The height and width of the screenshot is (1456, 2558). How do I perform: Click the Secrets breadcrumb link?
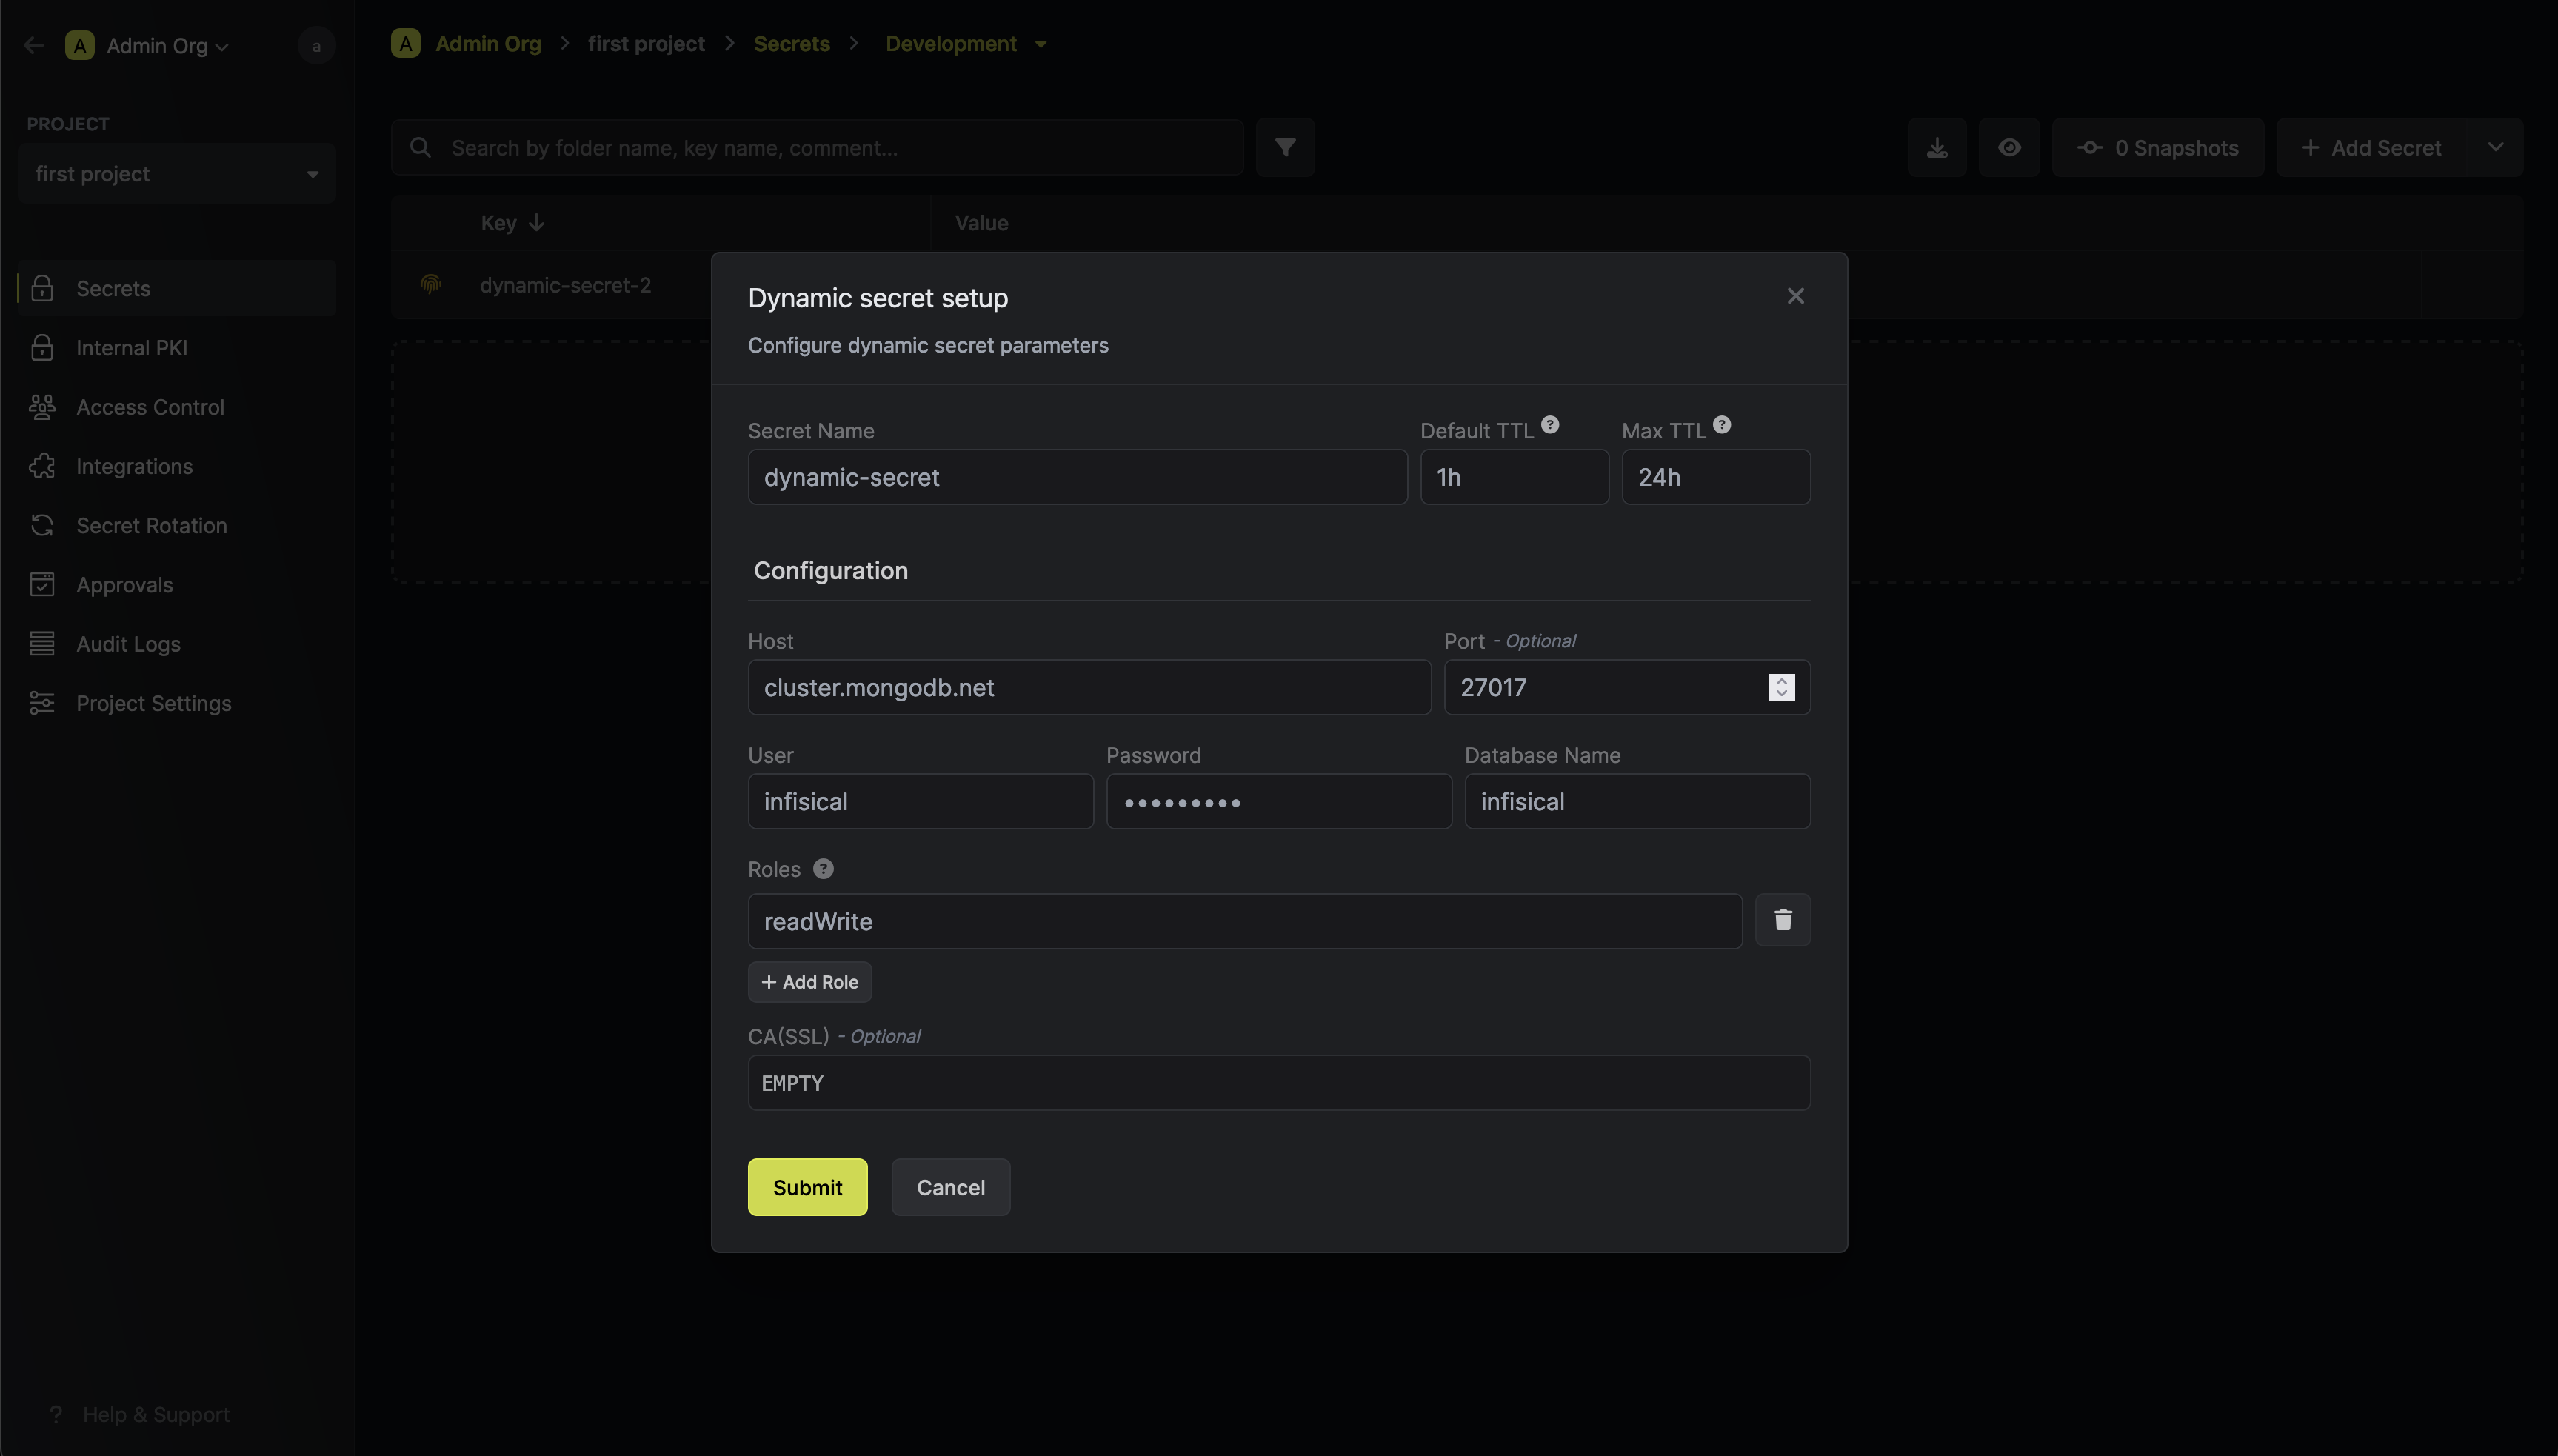[791, 44]
